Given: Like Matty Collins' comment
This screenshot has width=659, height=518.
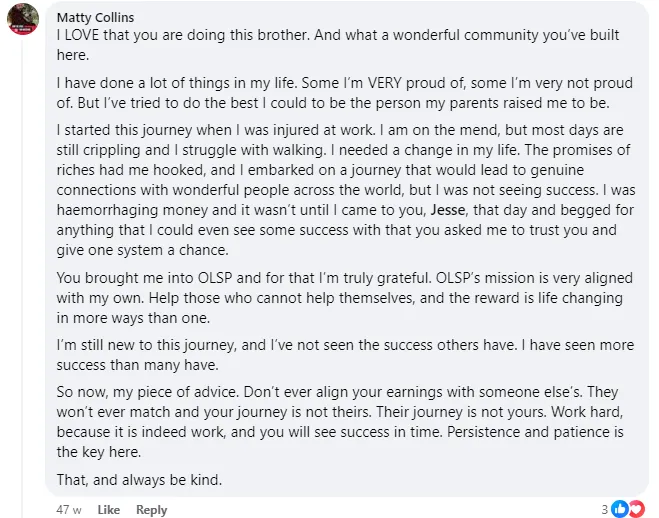Looking at the screenshot, I should tap(109, 510).
